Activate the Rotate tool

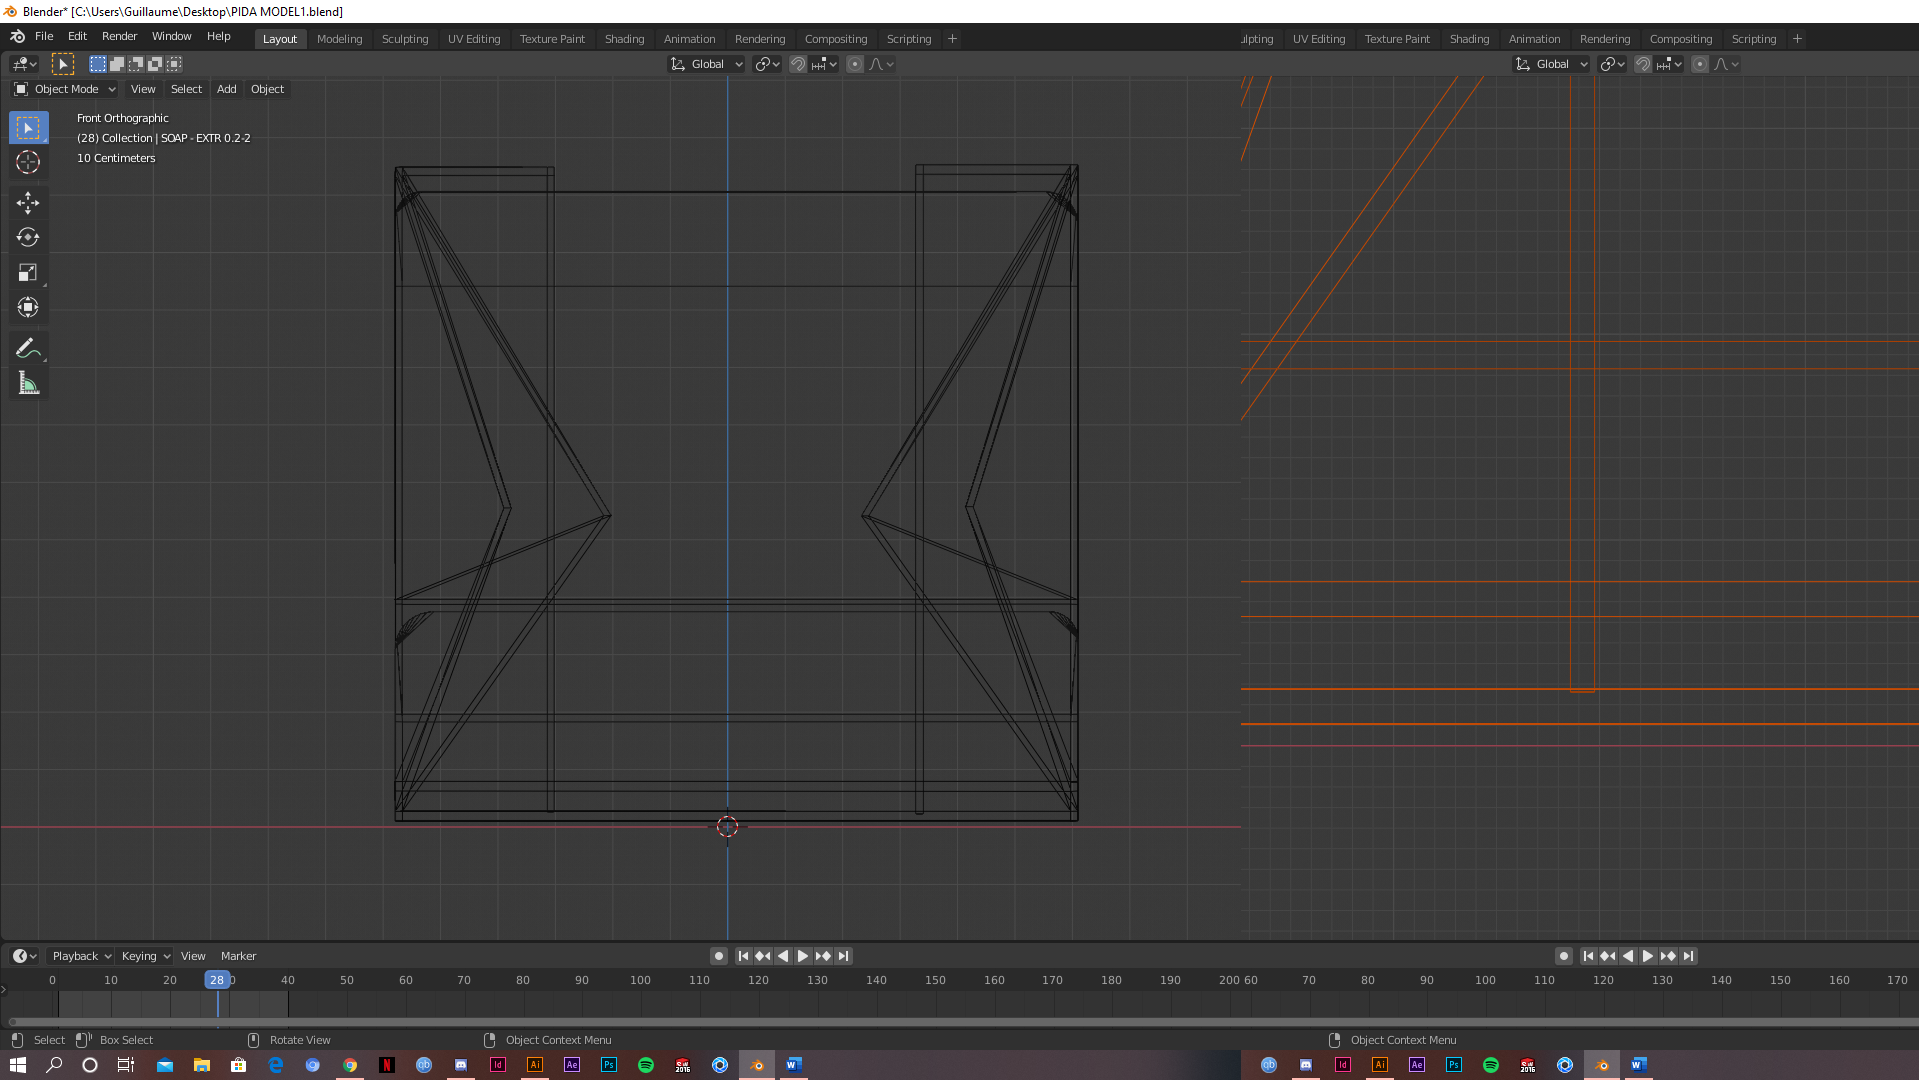tap(28, 238)
